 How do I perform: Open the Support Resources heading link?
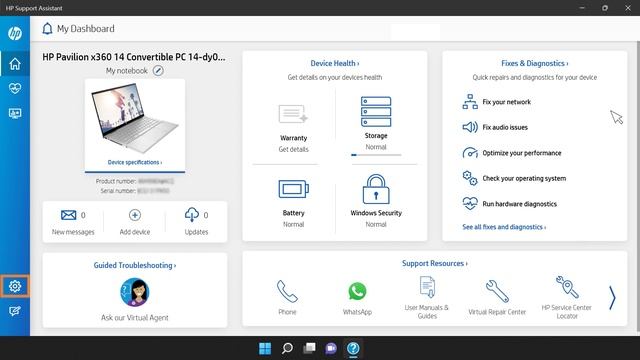(435, 263)
